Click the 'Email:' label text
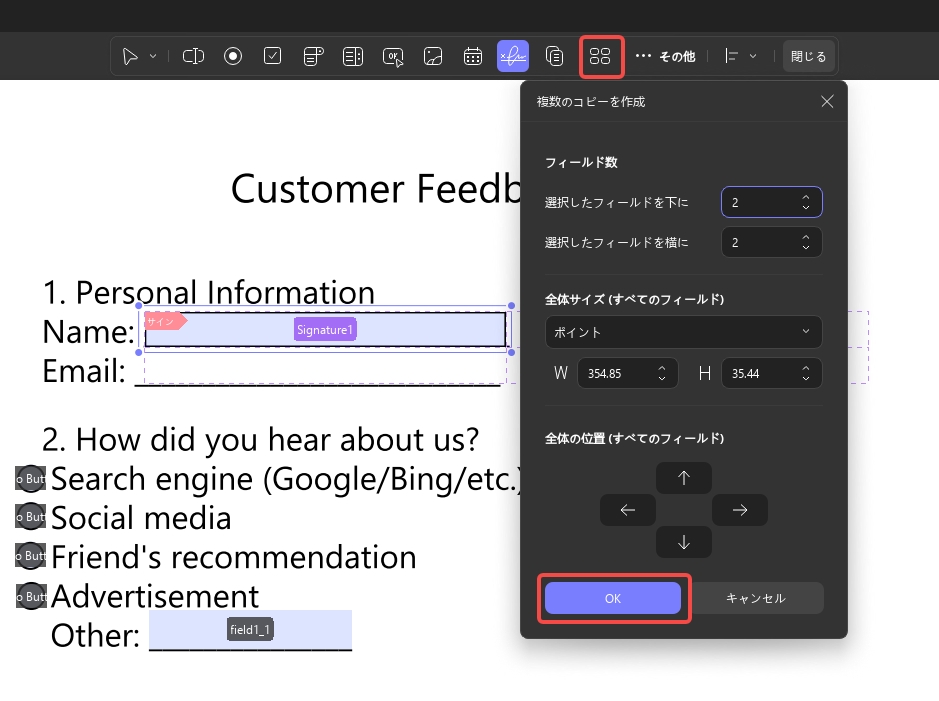Screen dimensions: 939x701 (84, 371)
